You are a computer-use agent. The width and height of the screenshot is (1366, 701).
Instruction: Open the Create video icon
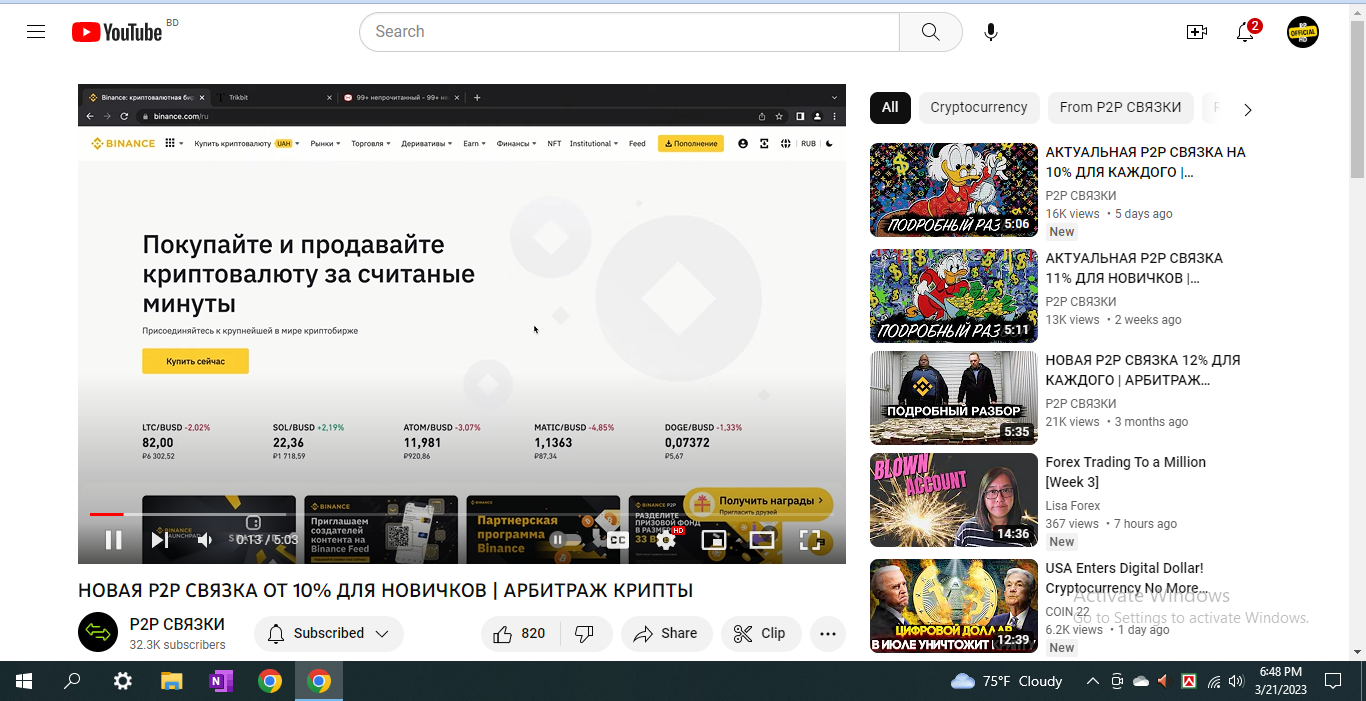1196,32
